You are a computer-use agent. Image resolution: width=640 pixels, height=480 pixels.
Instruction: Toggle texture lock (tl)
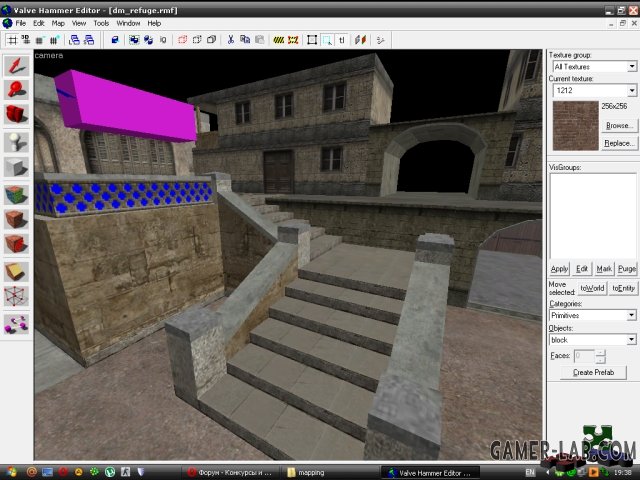click(x=342, y=40)
